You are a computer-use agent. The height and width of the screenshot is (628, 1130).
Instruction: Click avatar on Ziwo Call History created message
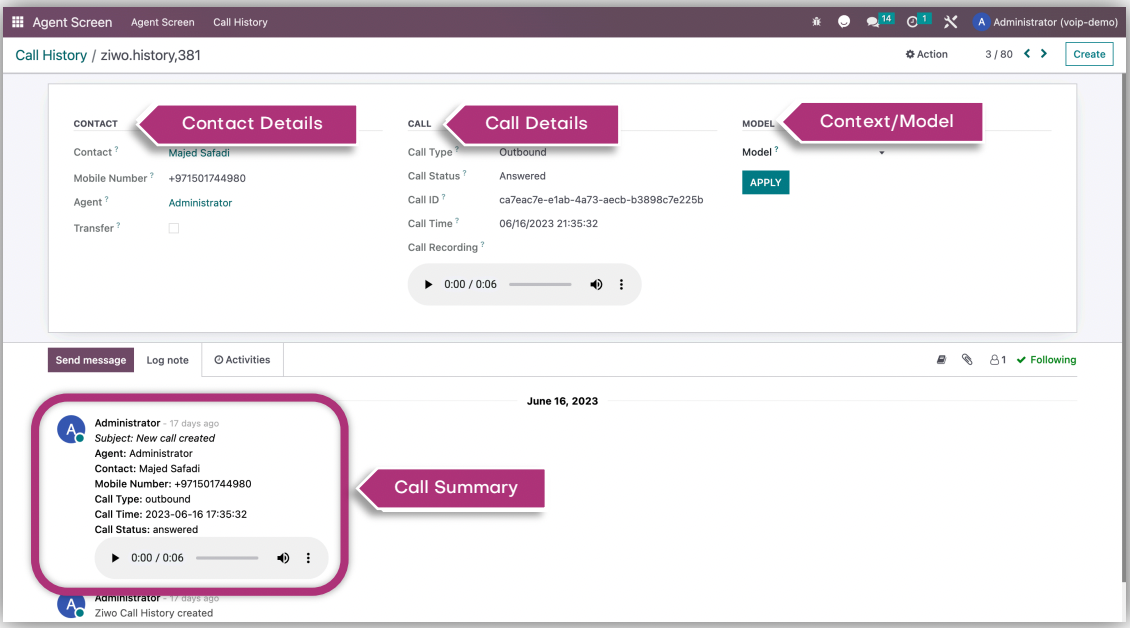coord(71,606)
